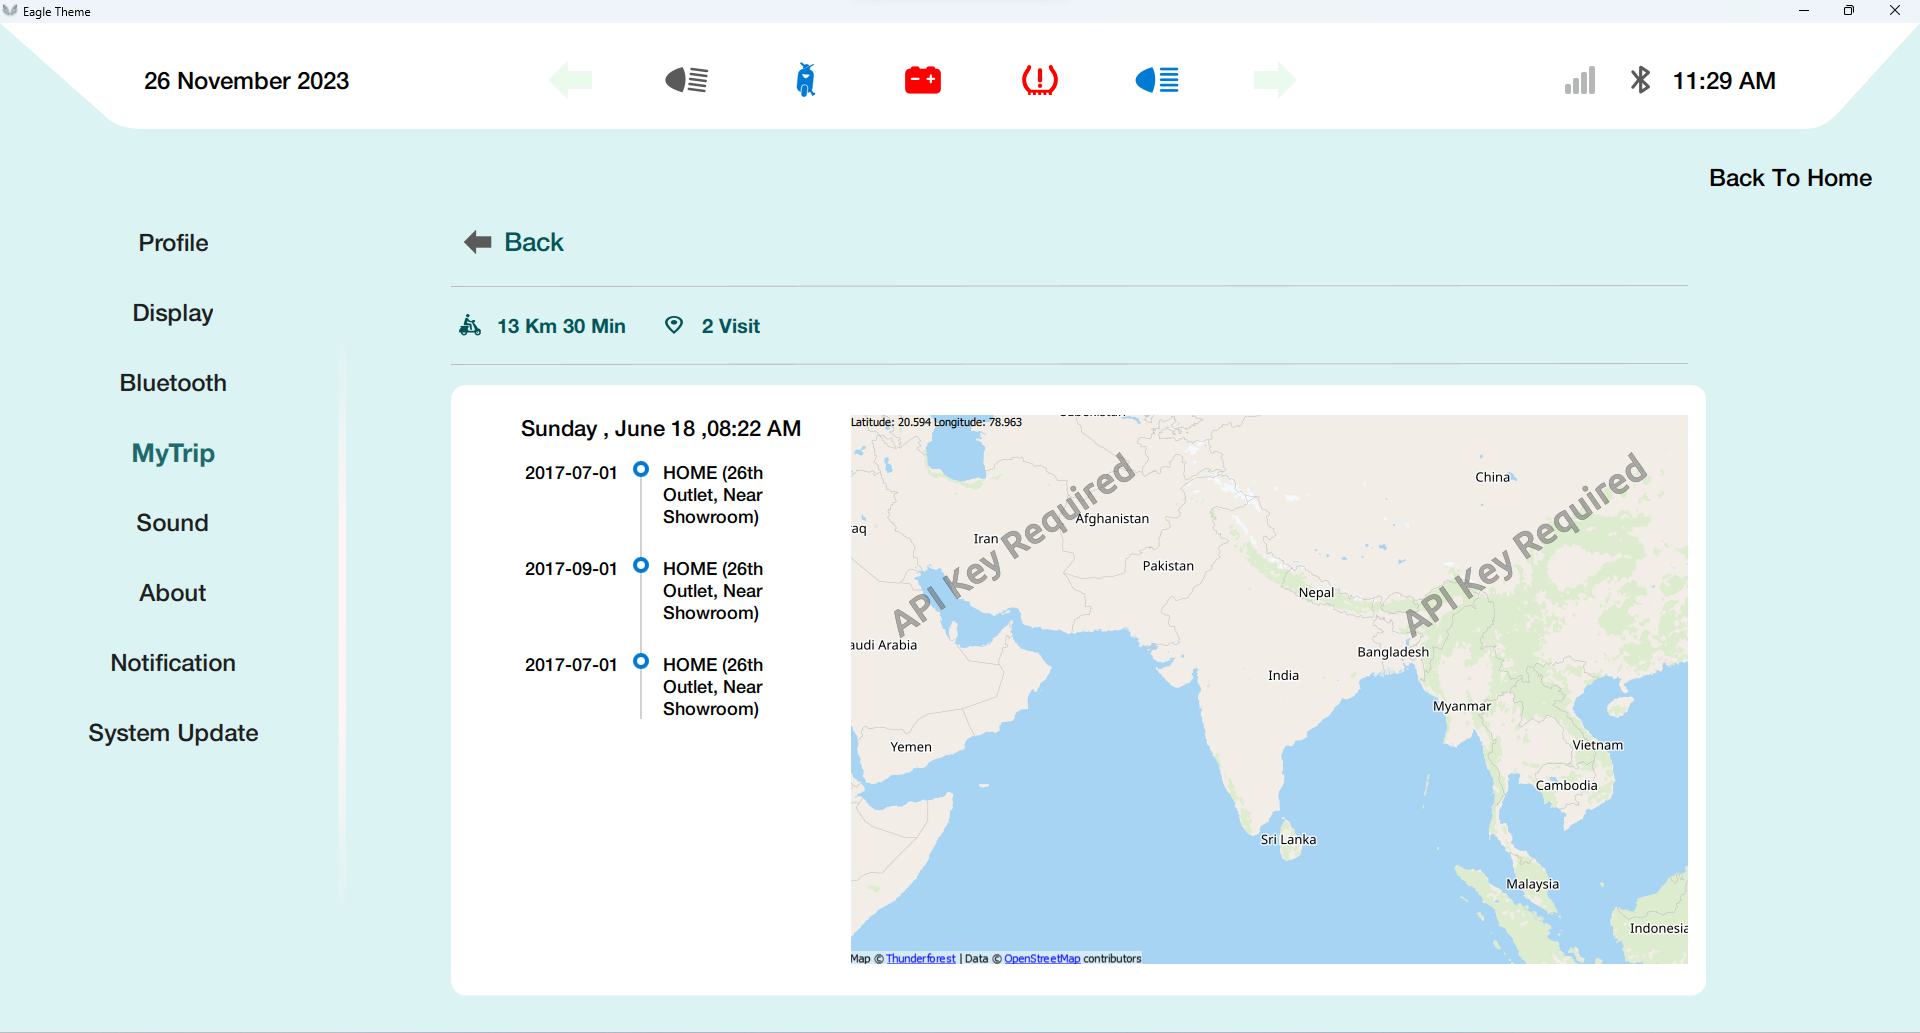Click Pakistan label on the map
Viewport: 1920px width, 1033px height.
pyautogui.click(x=1168, y=565)
